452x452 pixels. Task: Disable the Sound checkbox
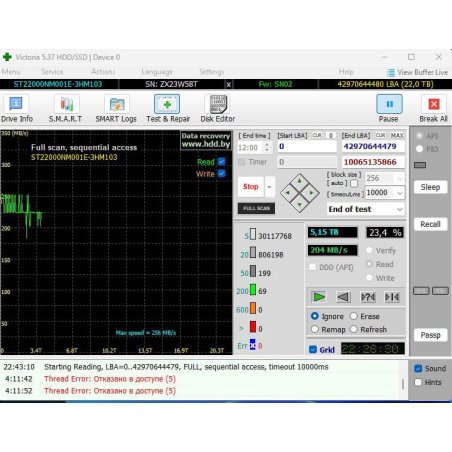point(418,368)
